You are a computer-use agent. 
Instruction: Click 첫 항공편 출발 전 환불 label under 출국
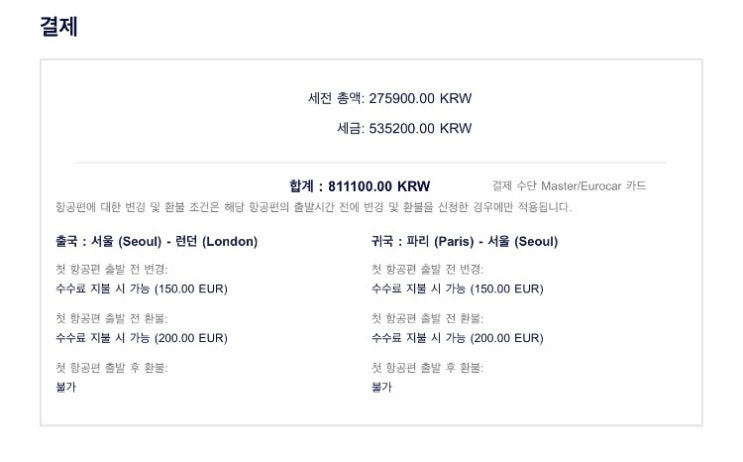point(111,318)
